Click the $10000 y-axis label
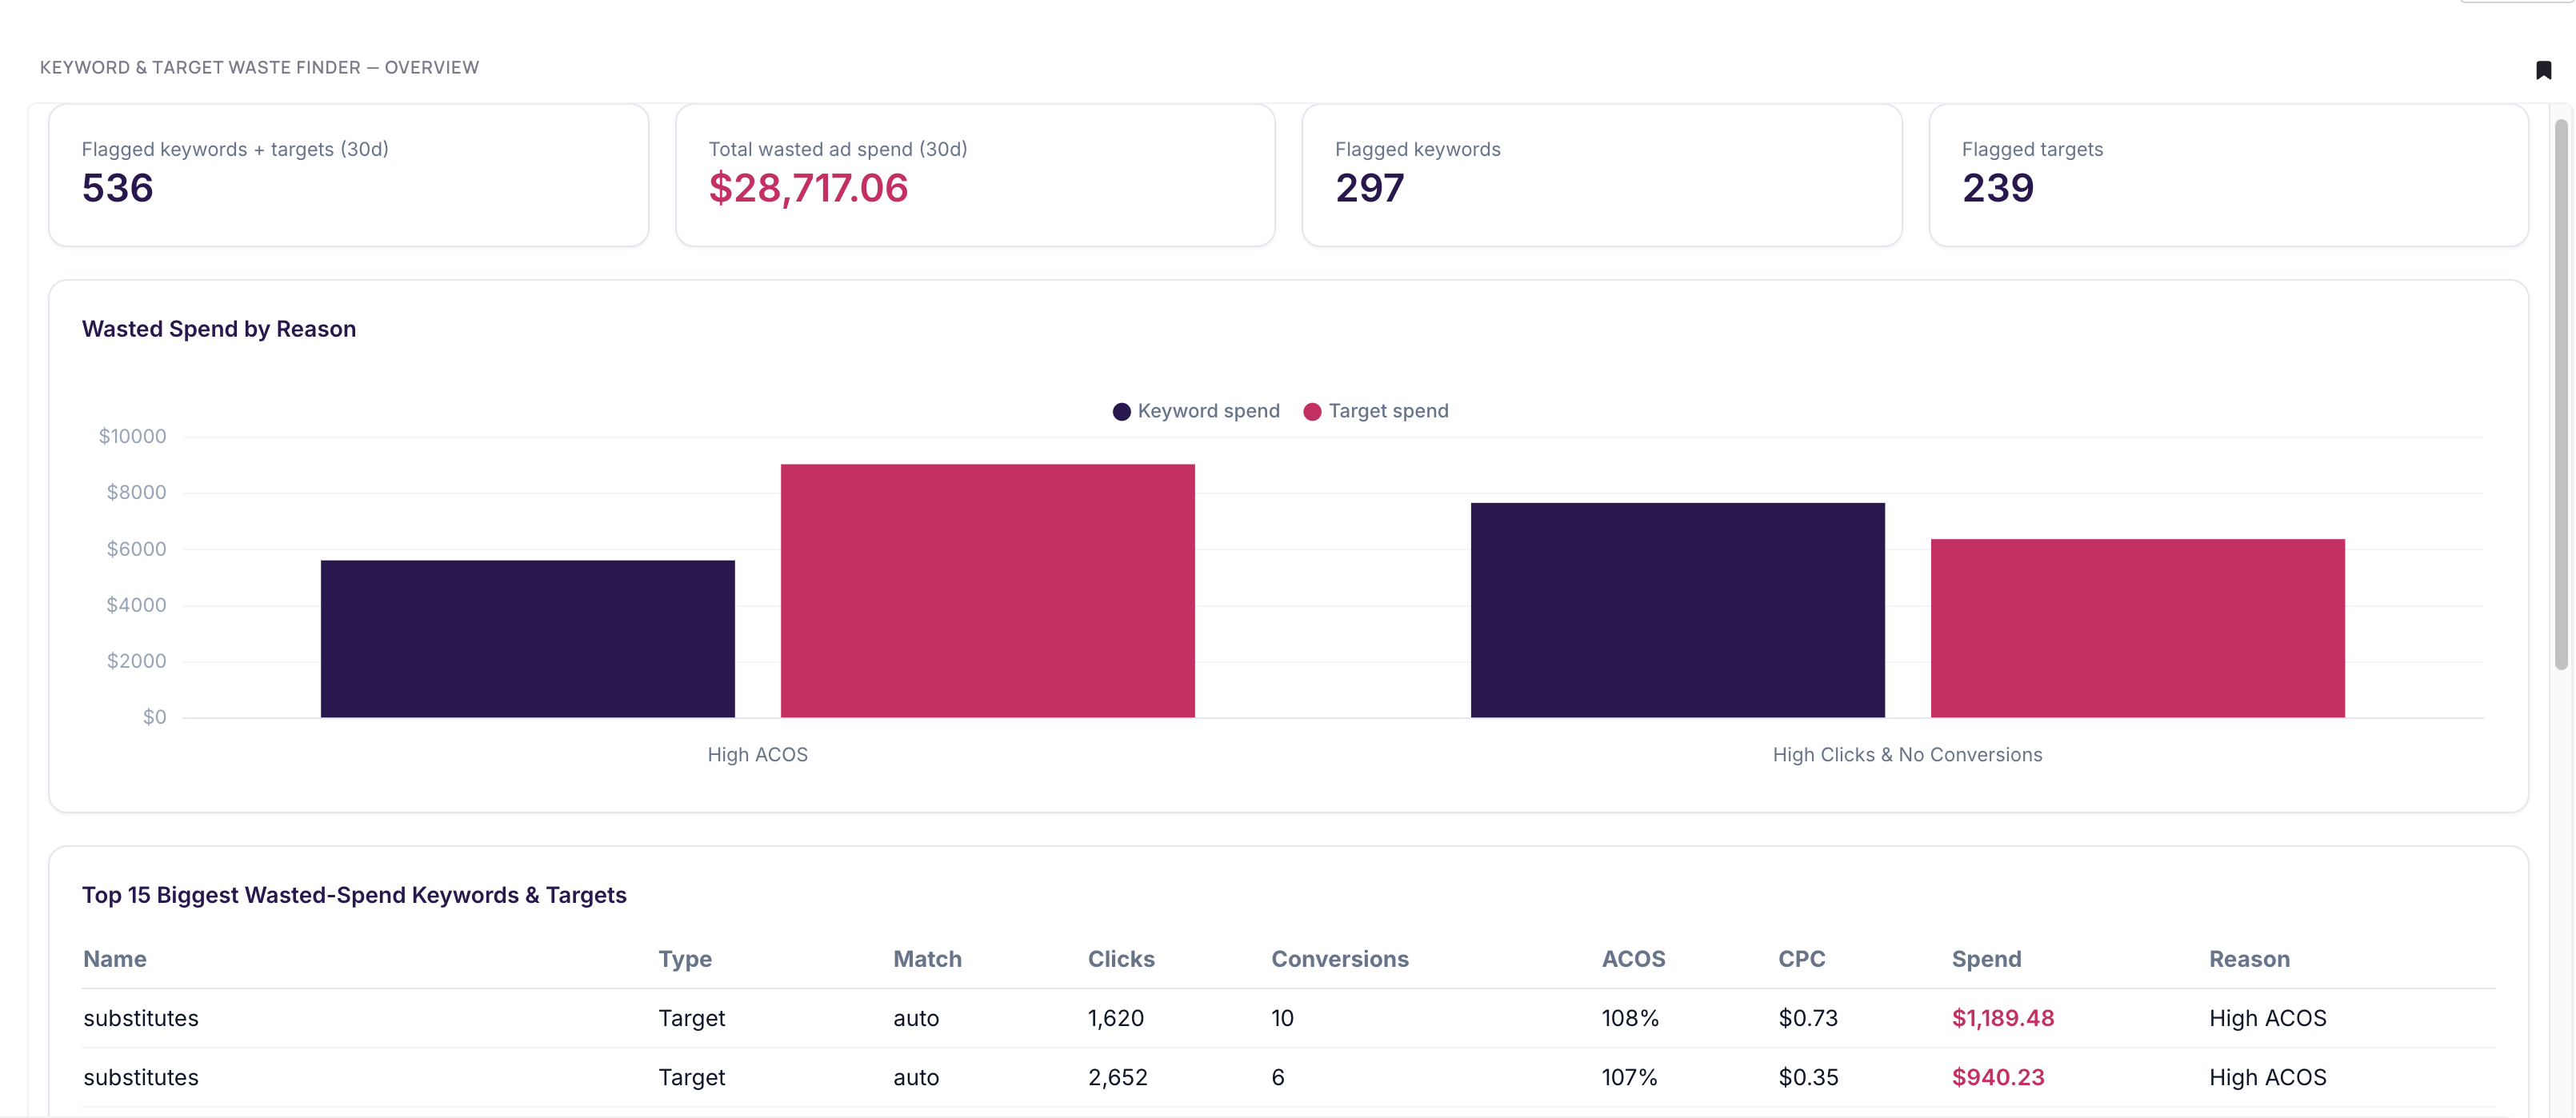The width and height of the screenshot is (2576, 1118). point(132,436)
